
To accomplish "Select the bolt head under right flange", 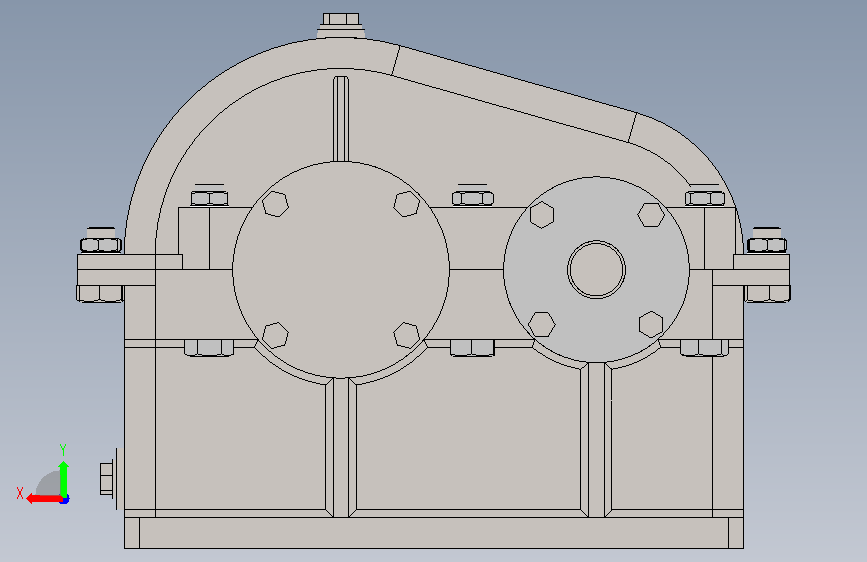I will (768, 294).
